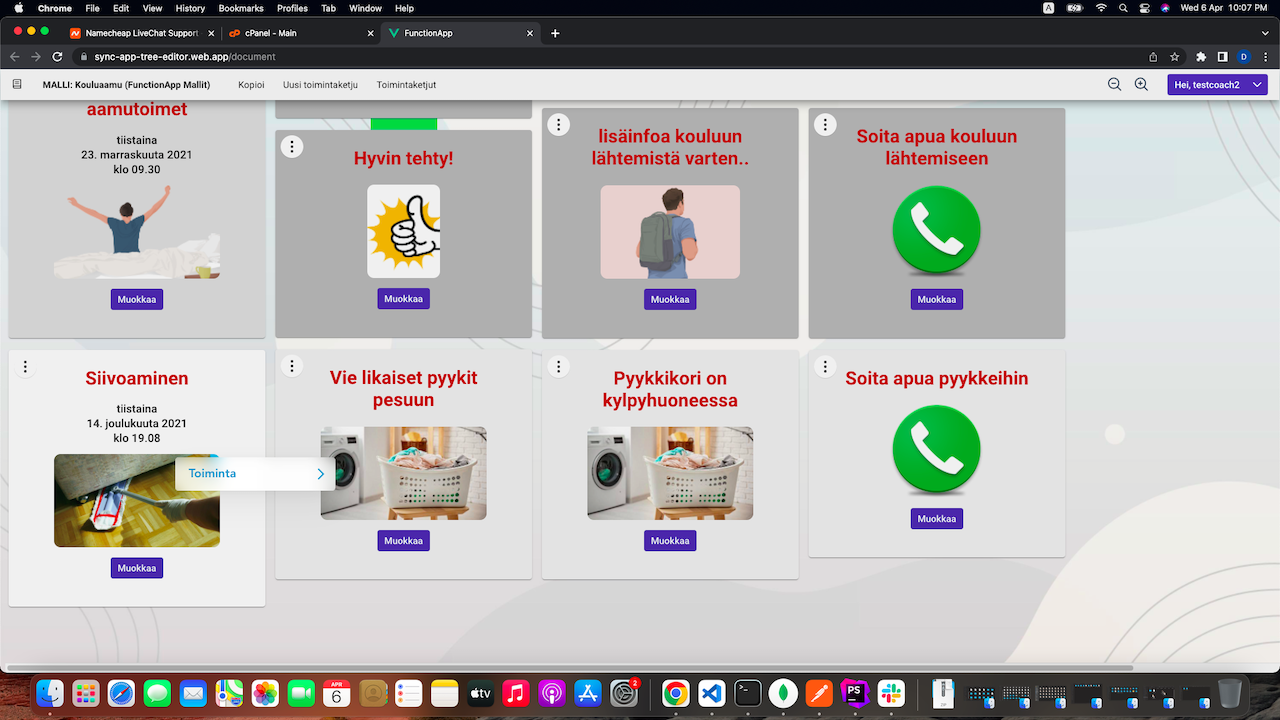Click Muokkaa button under Hyvin tehty! card
Image resolution: width=1280 pixels, height=720 pixels.
[x=403, y=299]
